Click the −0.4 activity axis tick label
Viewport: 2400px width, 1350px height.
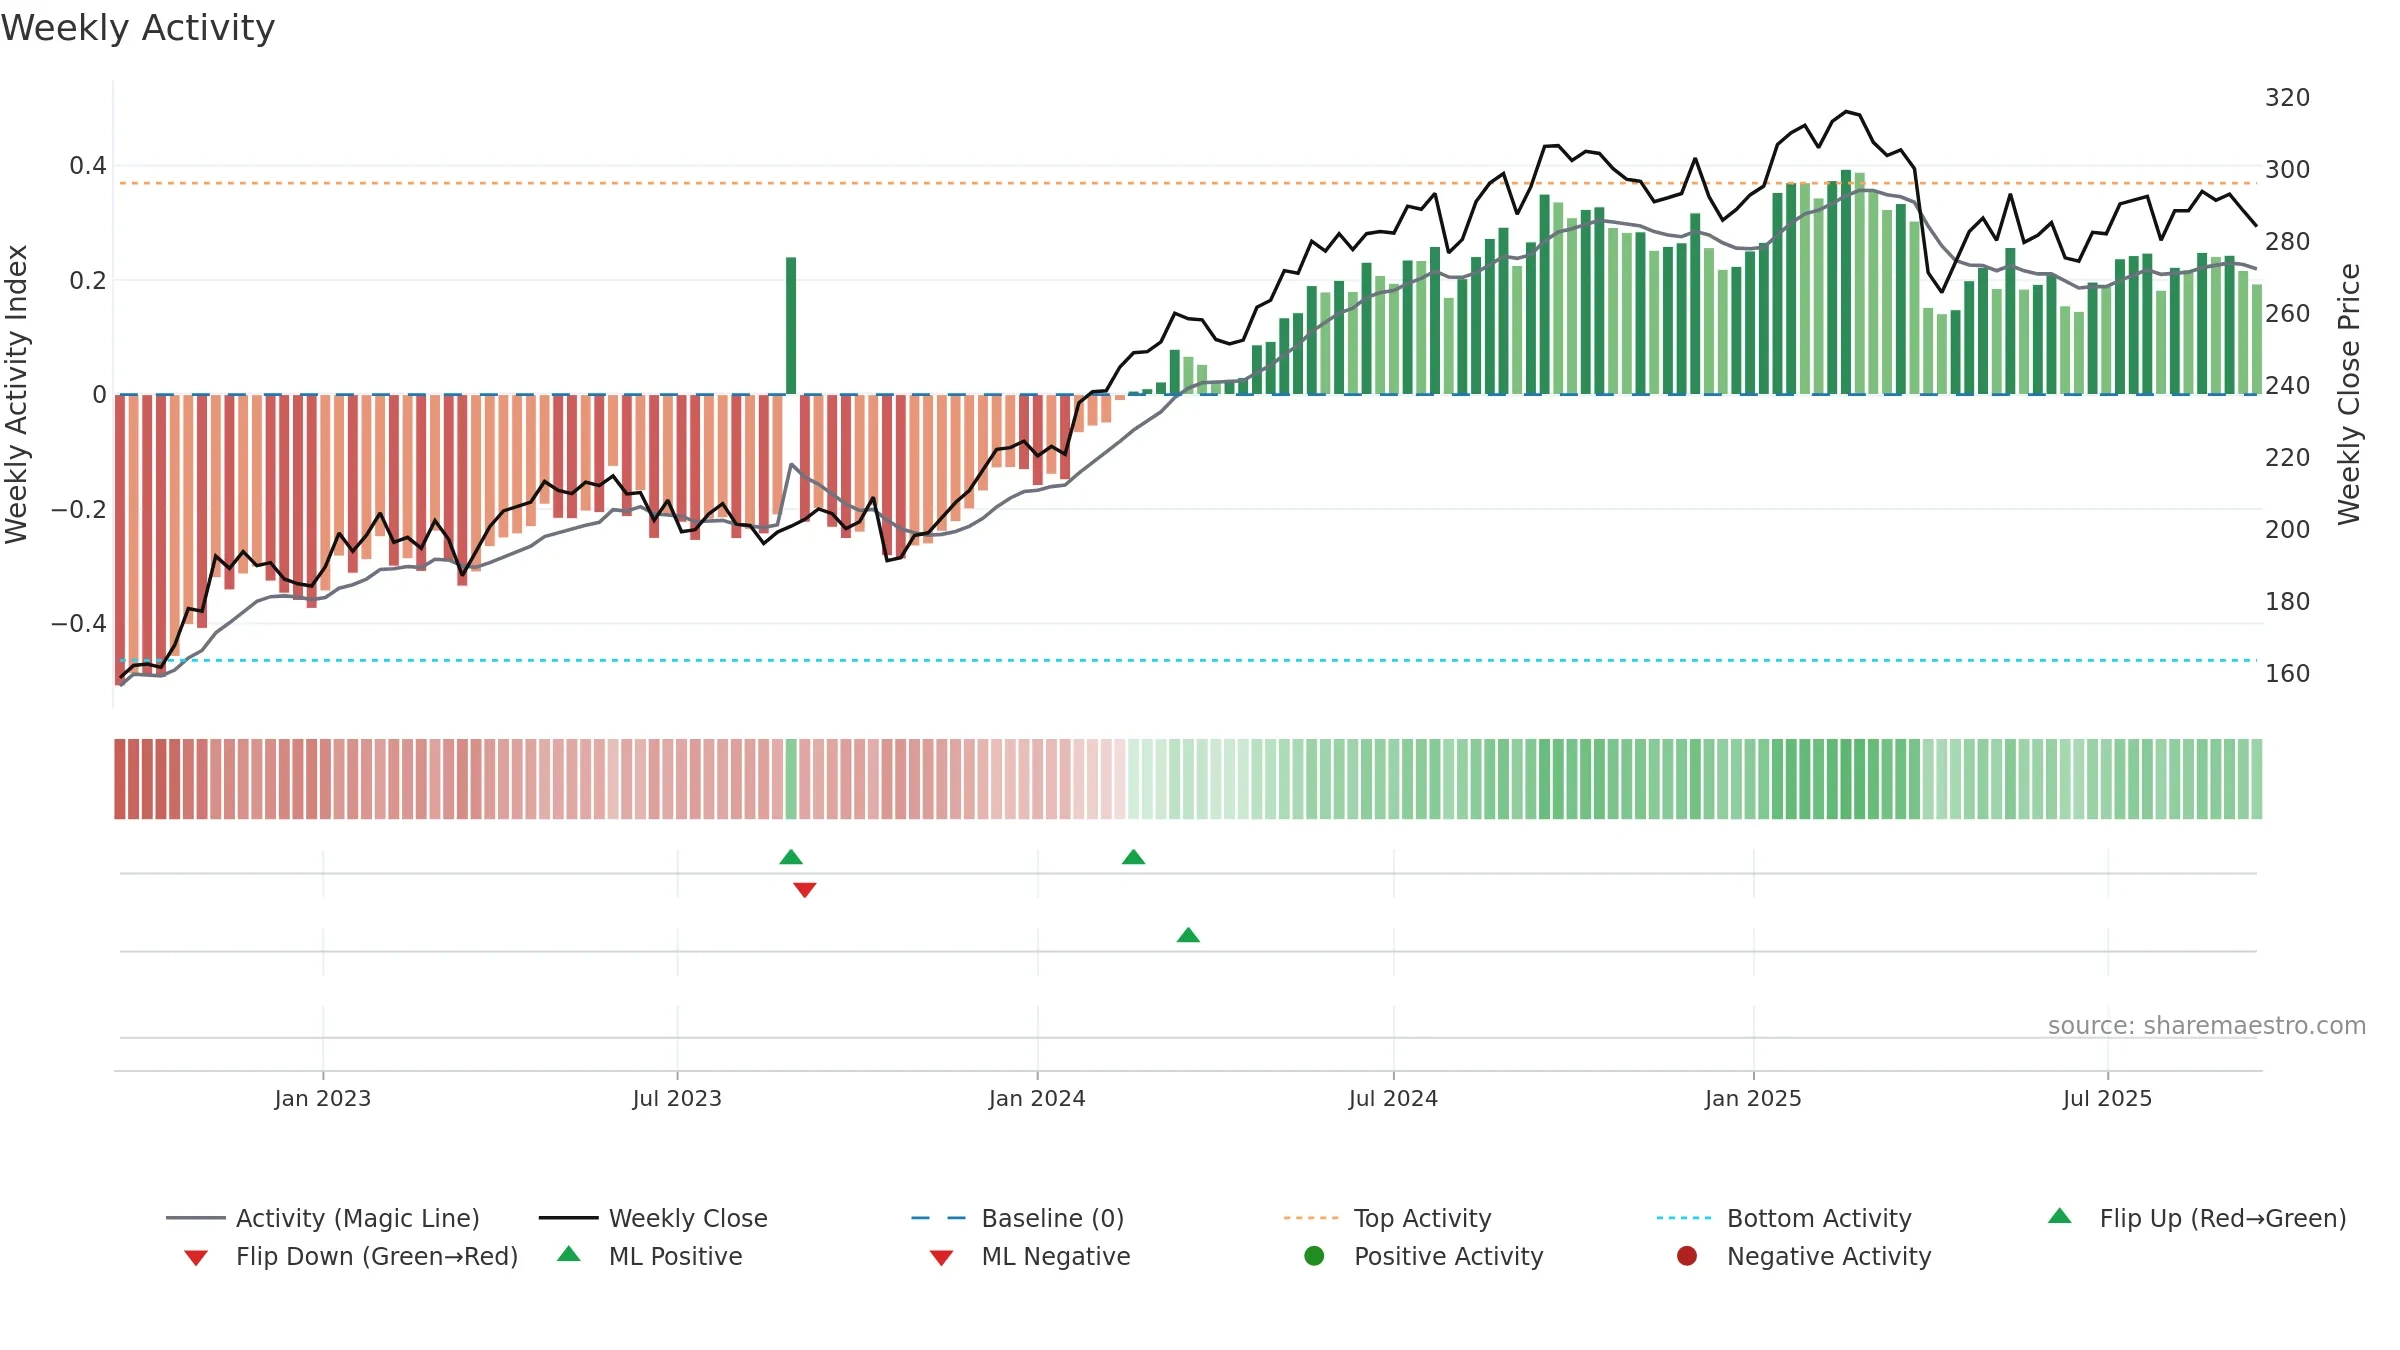pyautogui.click(x=79, y=623)
